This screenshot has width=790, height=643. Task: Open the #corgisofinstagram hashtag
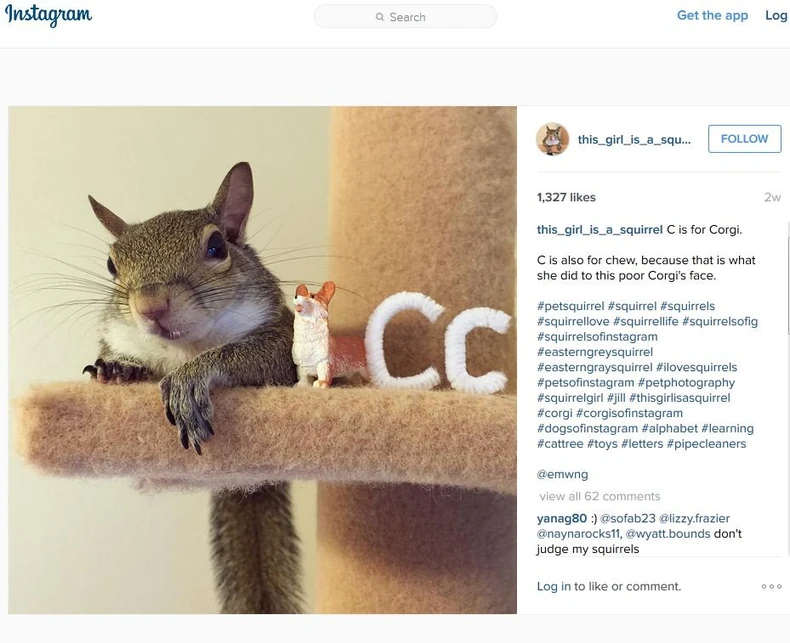coord(629,413)
